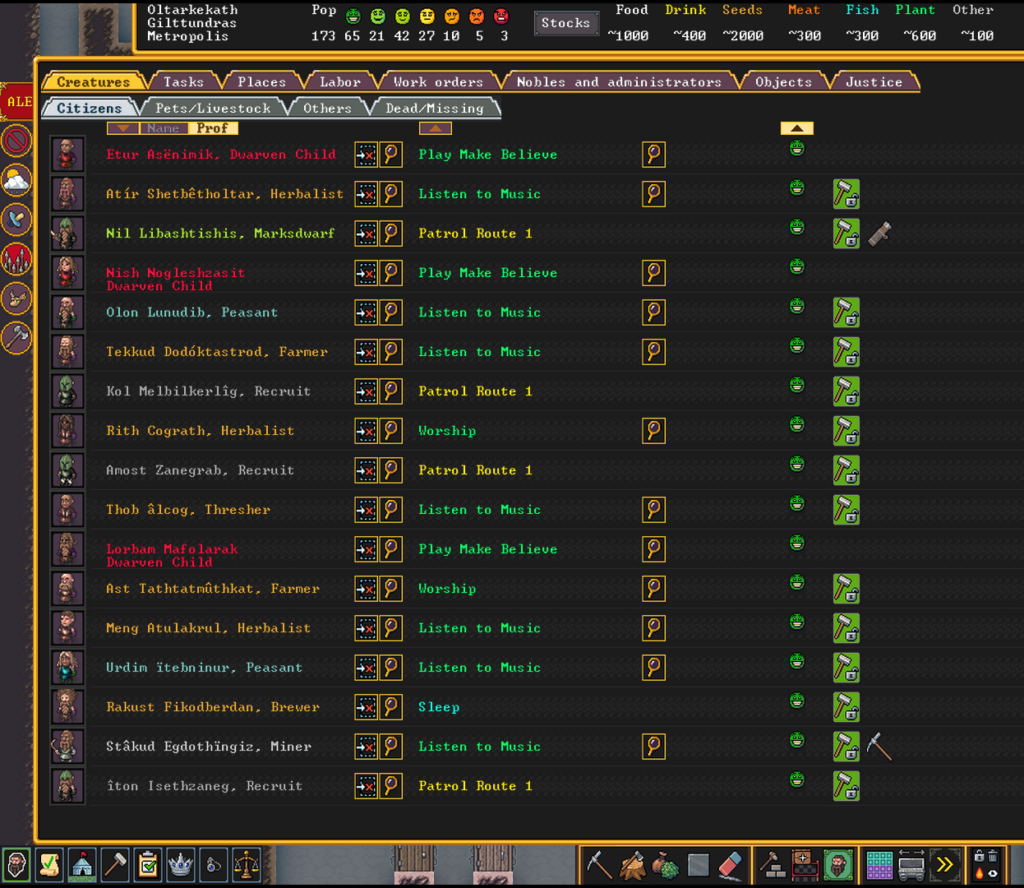Open the stockpiles icon
This screenshot has width=1024, height=888.
tap(805, 864)
